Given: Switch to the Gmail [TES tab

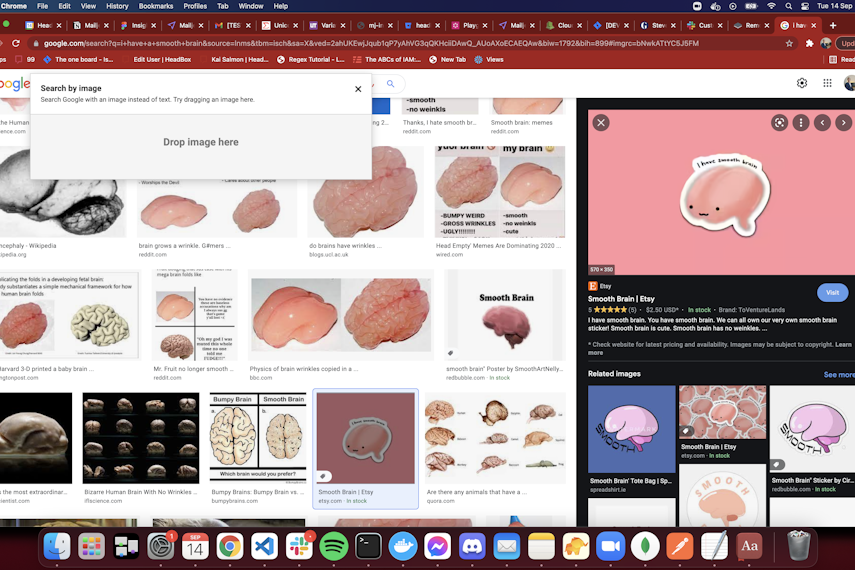Looking at the screenshot, I should pyautogui.click(x=233, y=25).
